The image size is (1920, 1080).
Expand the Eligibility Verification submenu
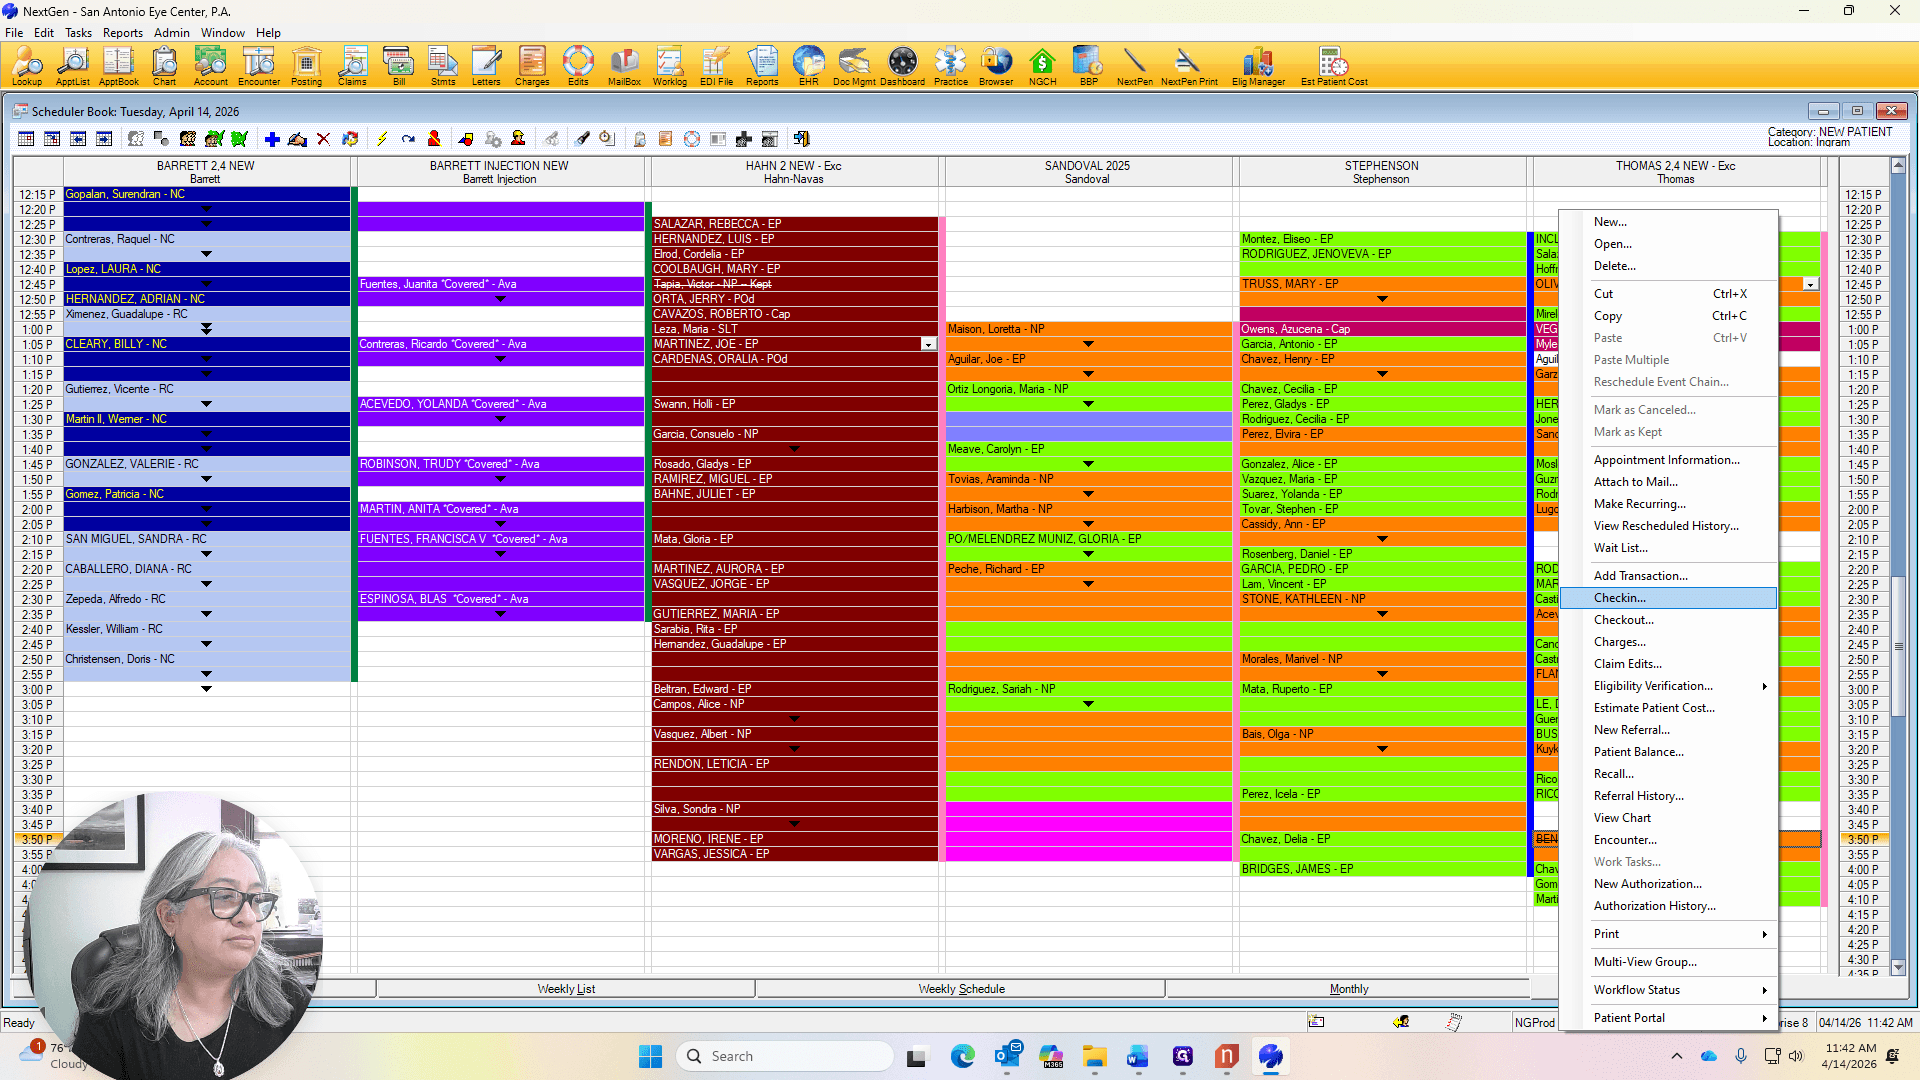[1669, 686]
